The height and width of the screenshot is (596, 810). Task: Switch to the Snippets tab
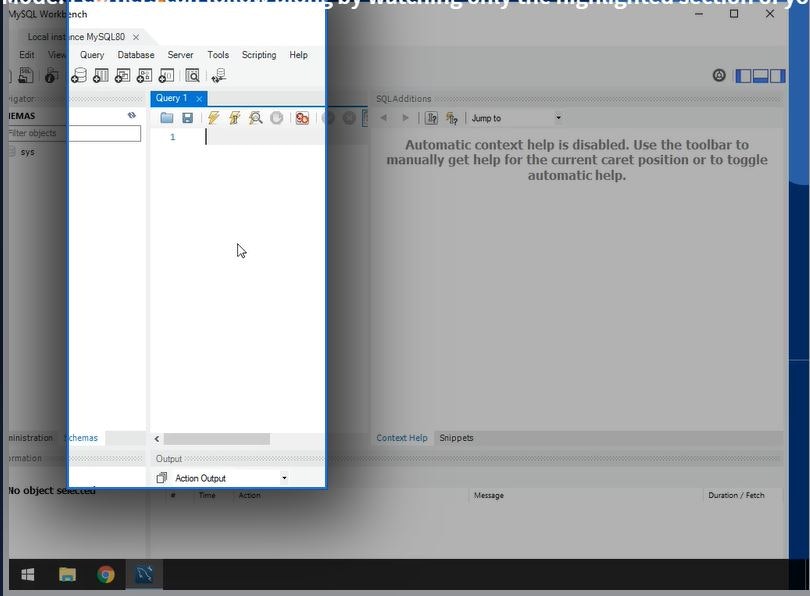click(456, 437)
